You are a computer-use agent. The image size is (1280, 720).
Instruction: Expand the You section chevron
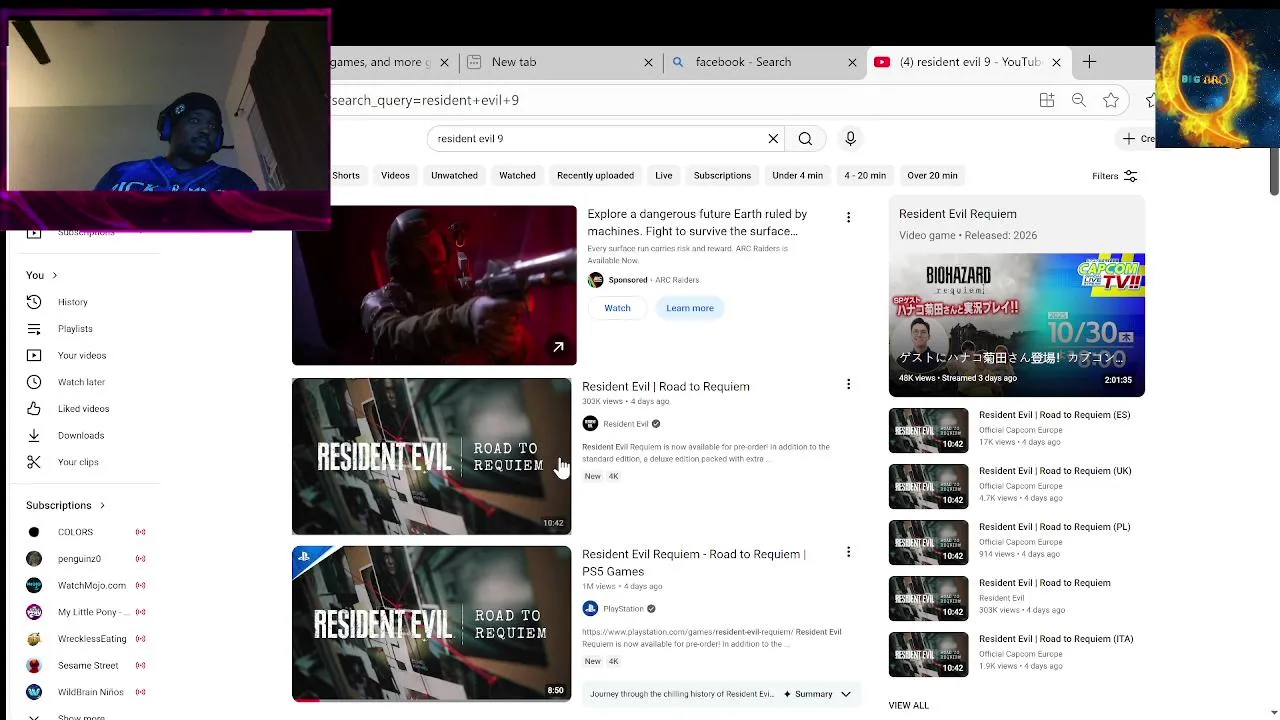pyautogui.click(x=54, y=275)
